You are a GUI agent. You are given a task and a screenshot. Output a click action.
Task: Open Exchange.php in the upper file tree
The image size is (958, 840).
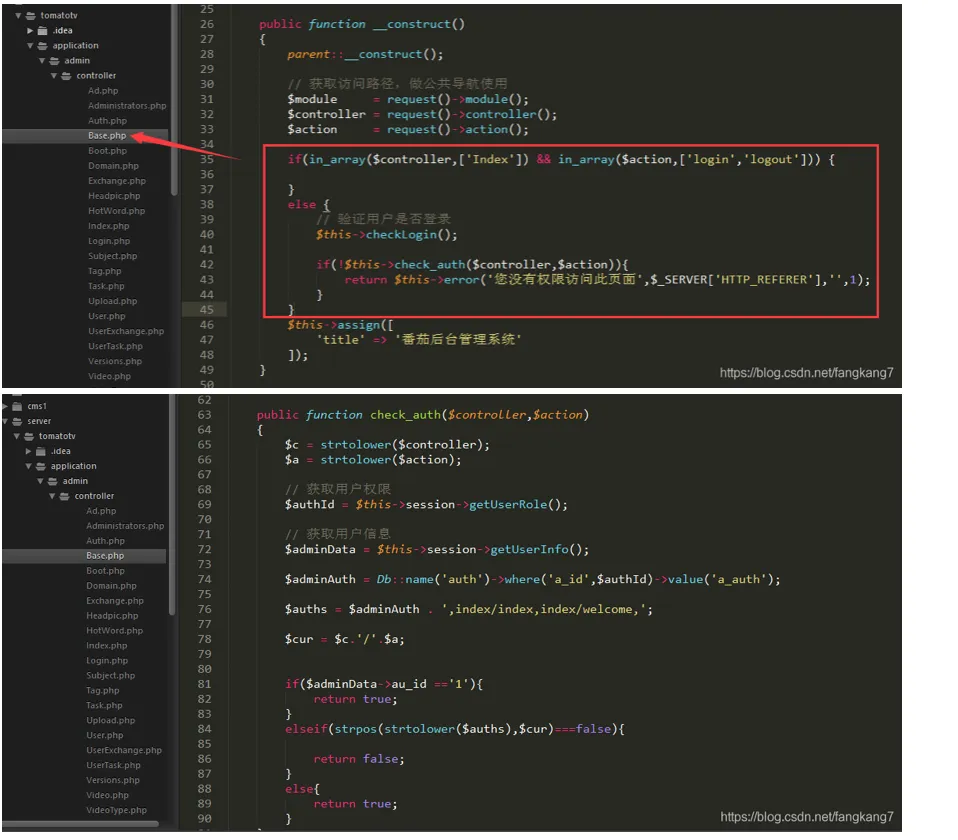(117, 181)
